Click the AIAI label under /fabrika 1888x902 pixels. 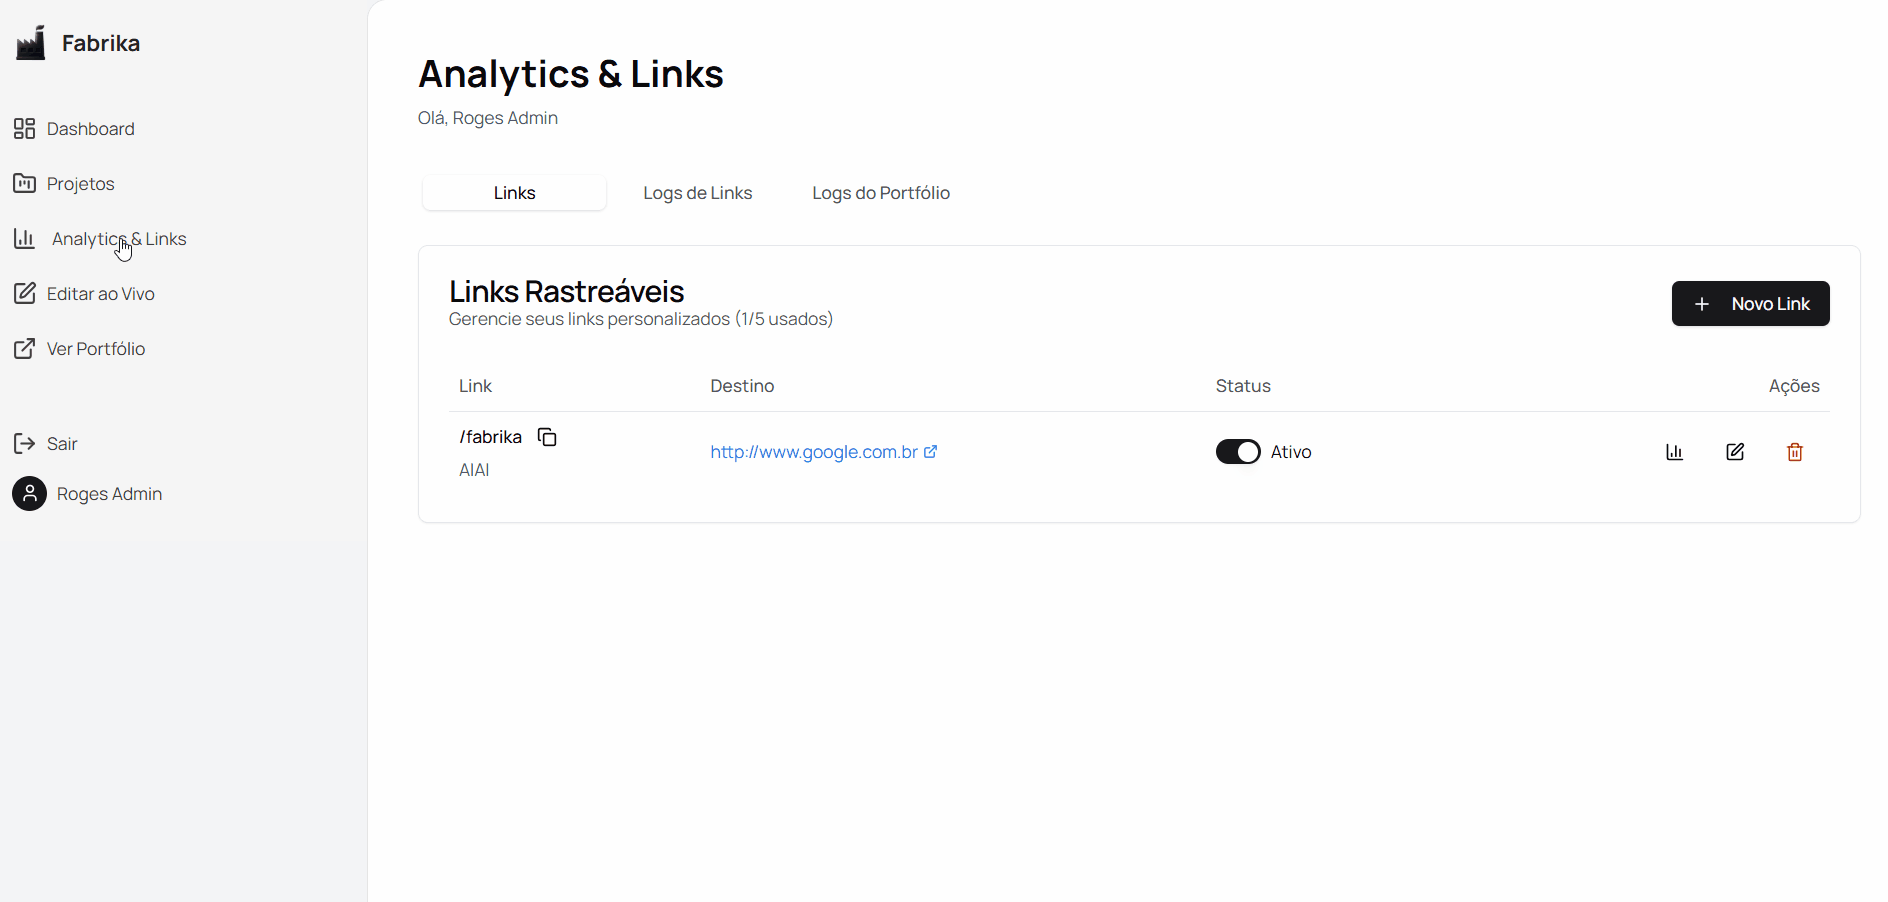coord(474,469)
